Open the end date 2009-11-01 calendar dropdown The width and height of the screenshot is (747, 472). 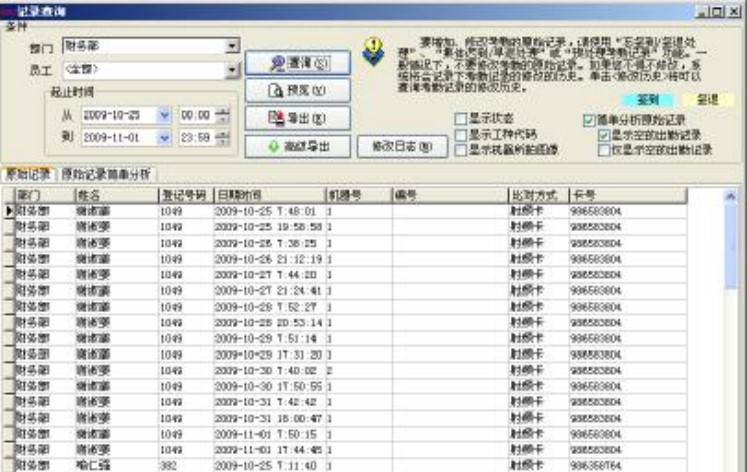[x=164, y=138]
